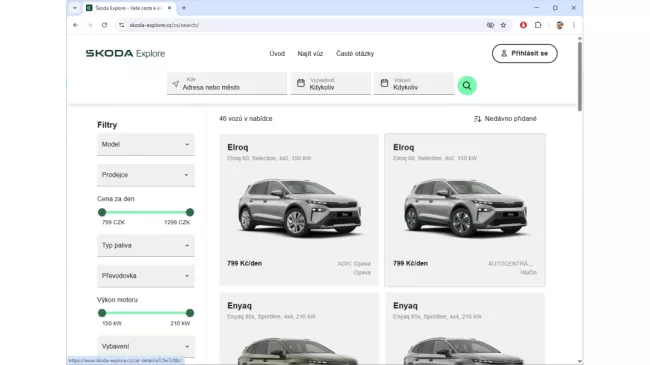Select the Škoda Explore browser tab
The height and width of the screenshot is (365, 650).
point(129,8)
